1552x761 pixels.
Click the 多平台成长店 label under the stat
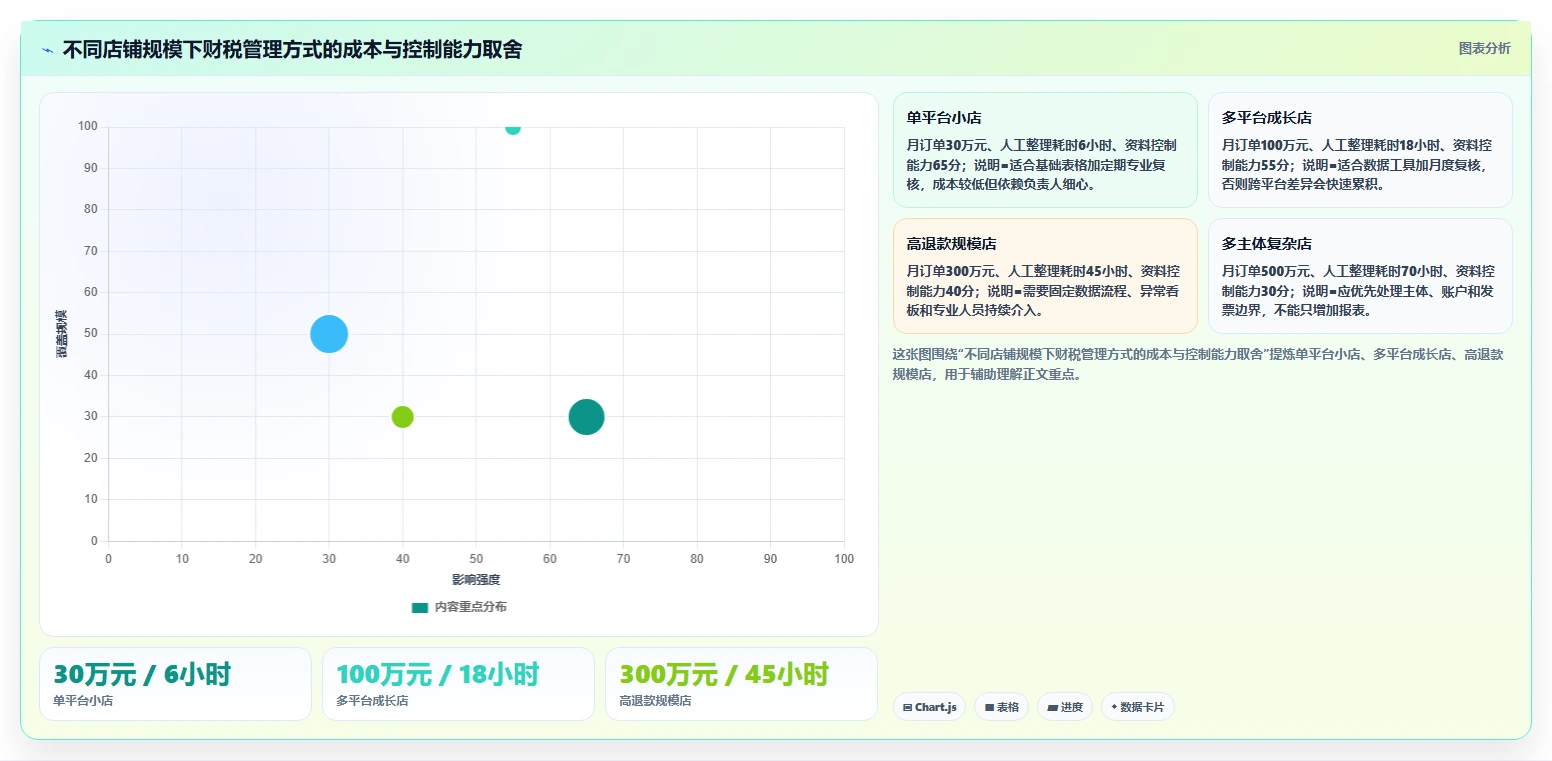pyautogui.click(x=372, y=701)
